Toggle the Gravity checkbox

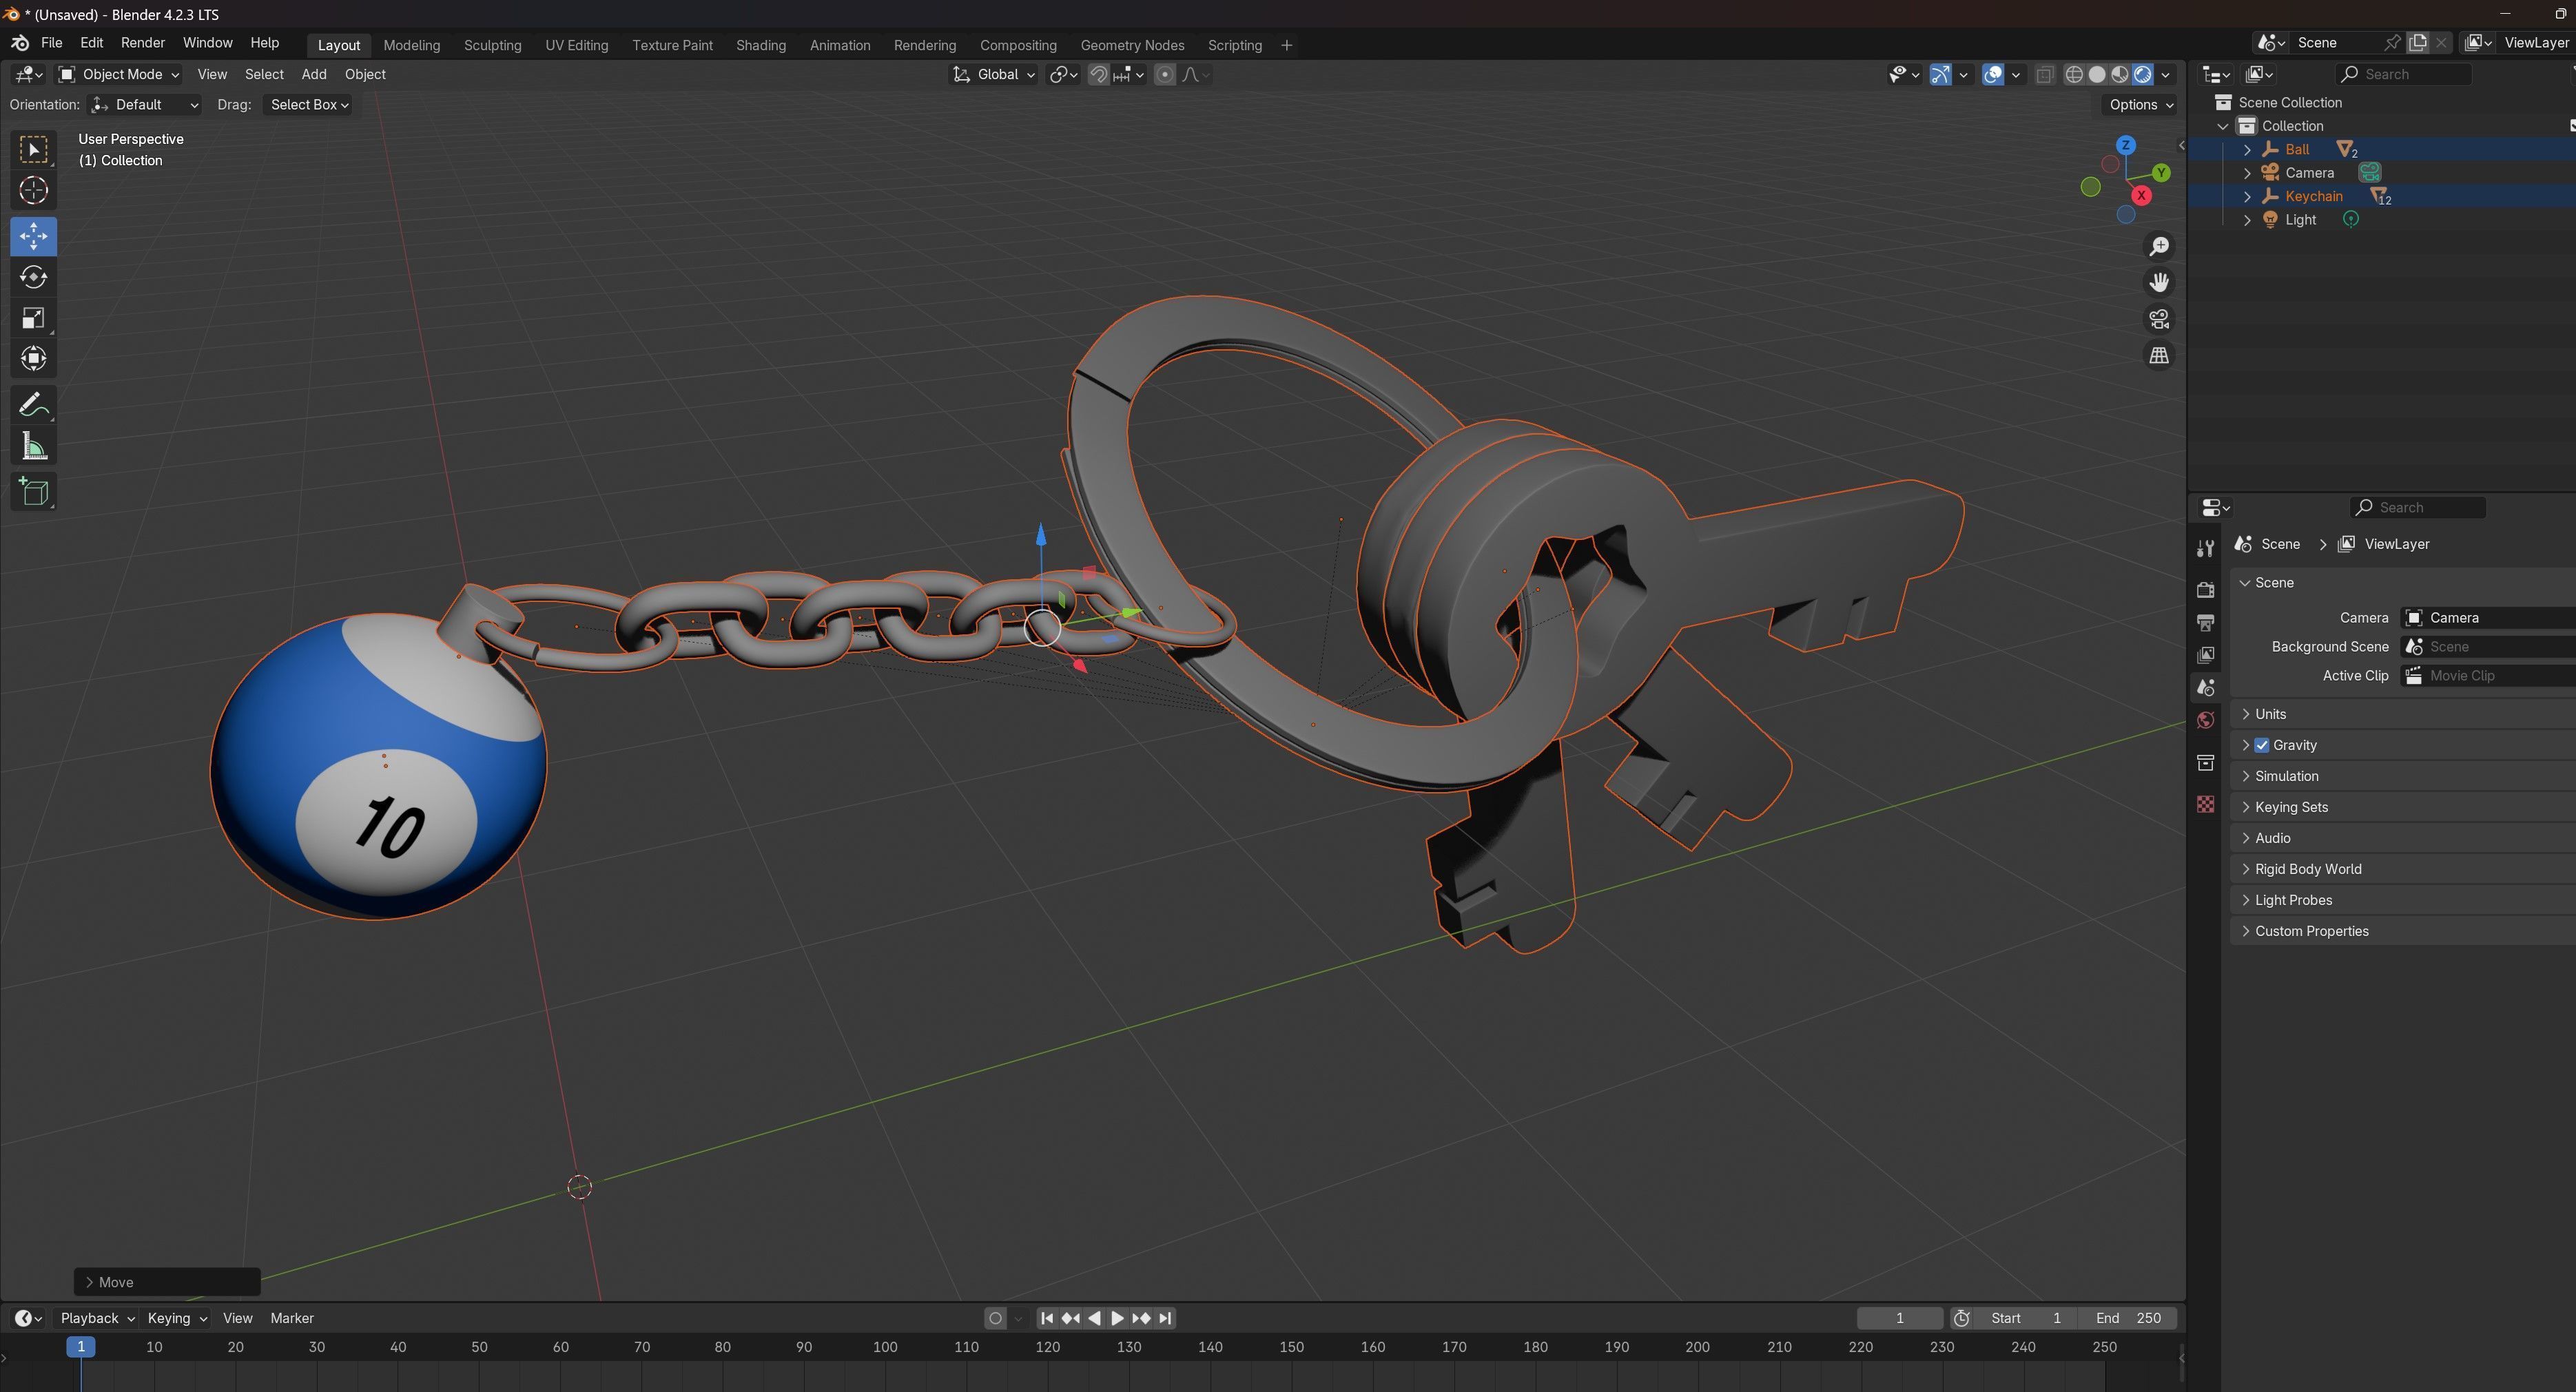[x=2262, y=745]
